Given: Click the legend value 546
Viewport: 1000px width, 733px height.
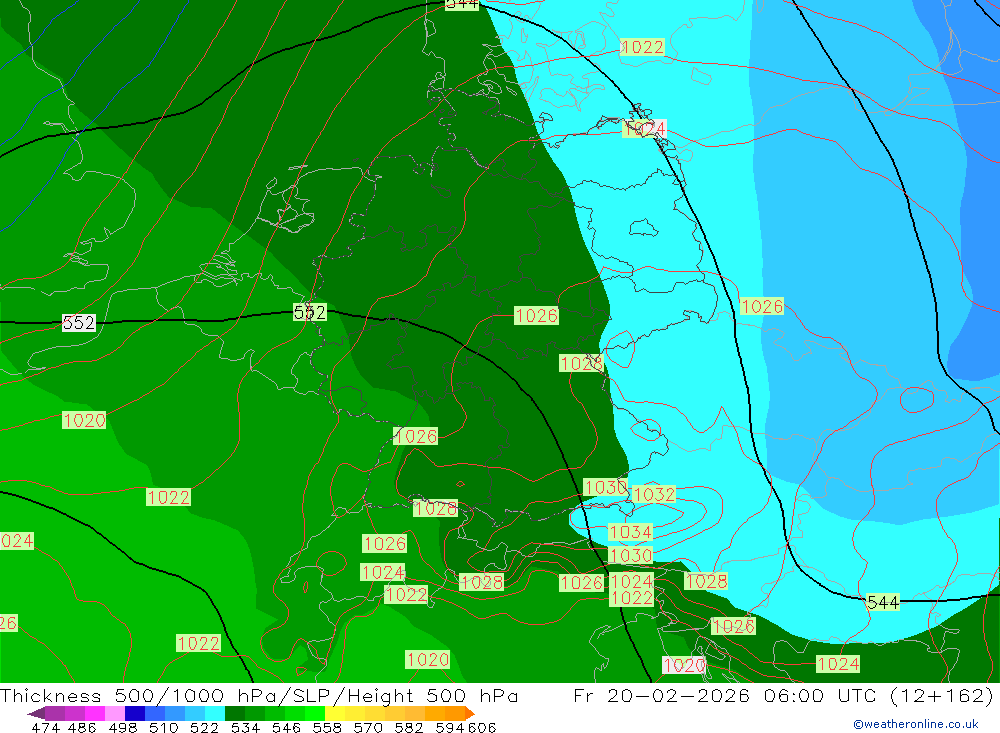Looking at the screenshot, I should (x=286, y=728).
